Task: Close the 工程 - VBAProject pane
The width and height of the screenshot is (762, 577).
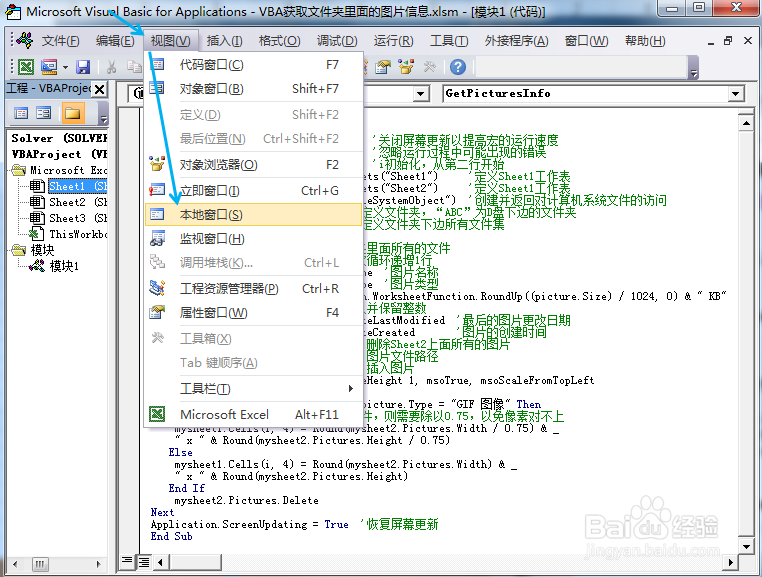Action: pos(100,89)
